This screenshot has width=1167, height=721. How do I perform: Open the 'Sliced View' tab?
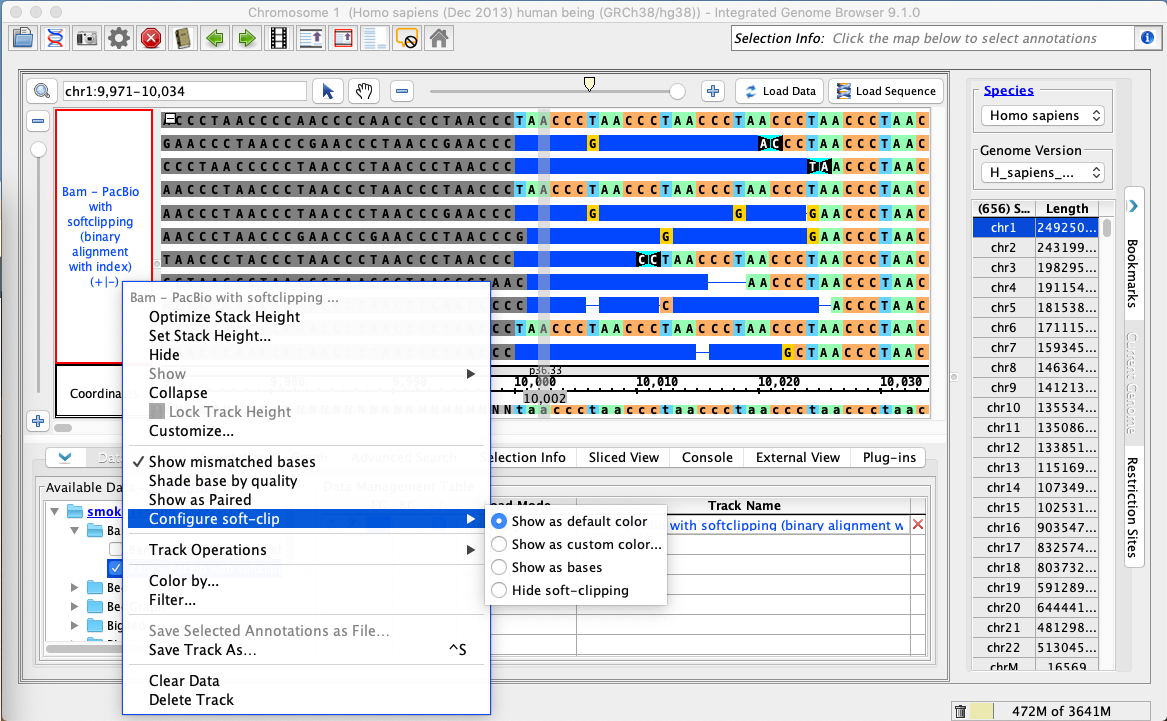click(624, 458)
